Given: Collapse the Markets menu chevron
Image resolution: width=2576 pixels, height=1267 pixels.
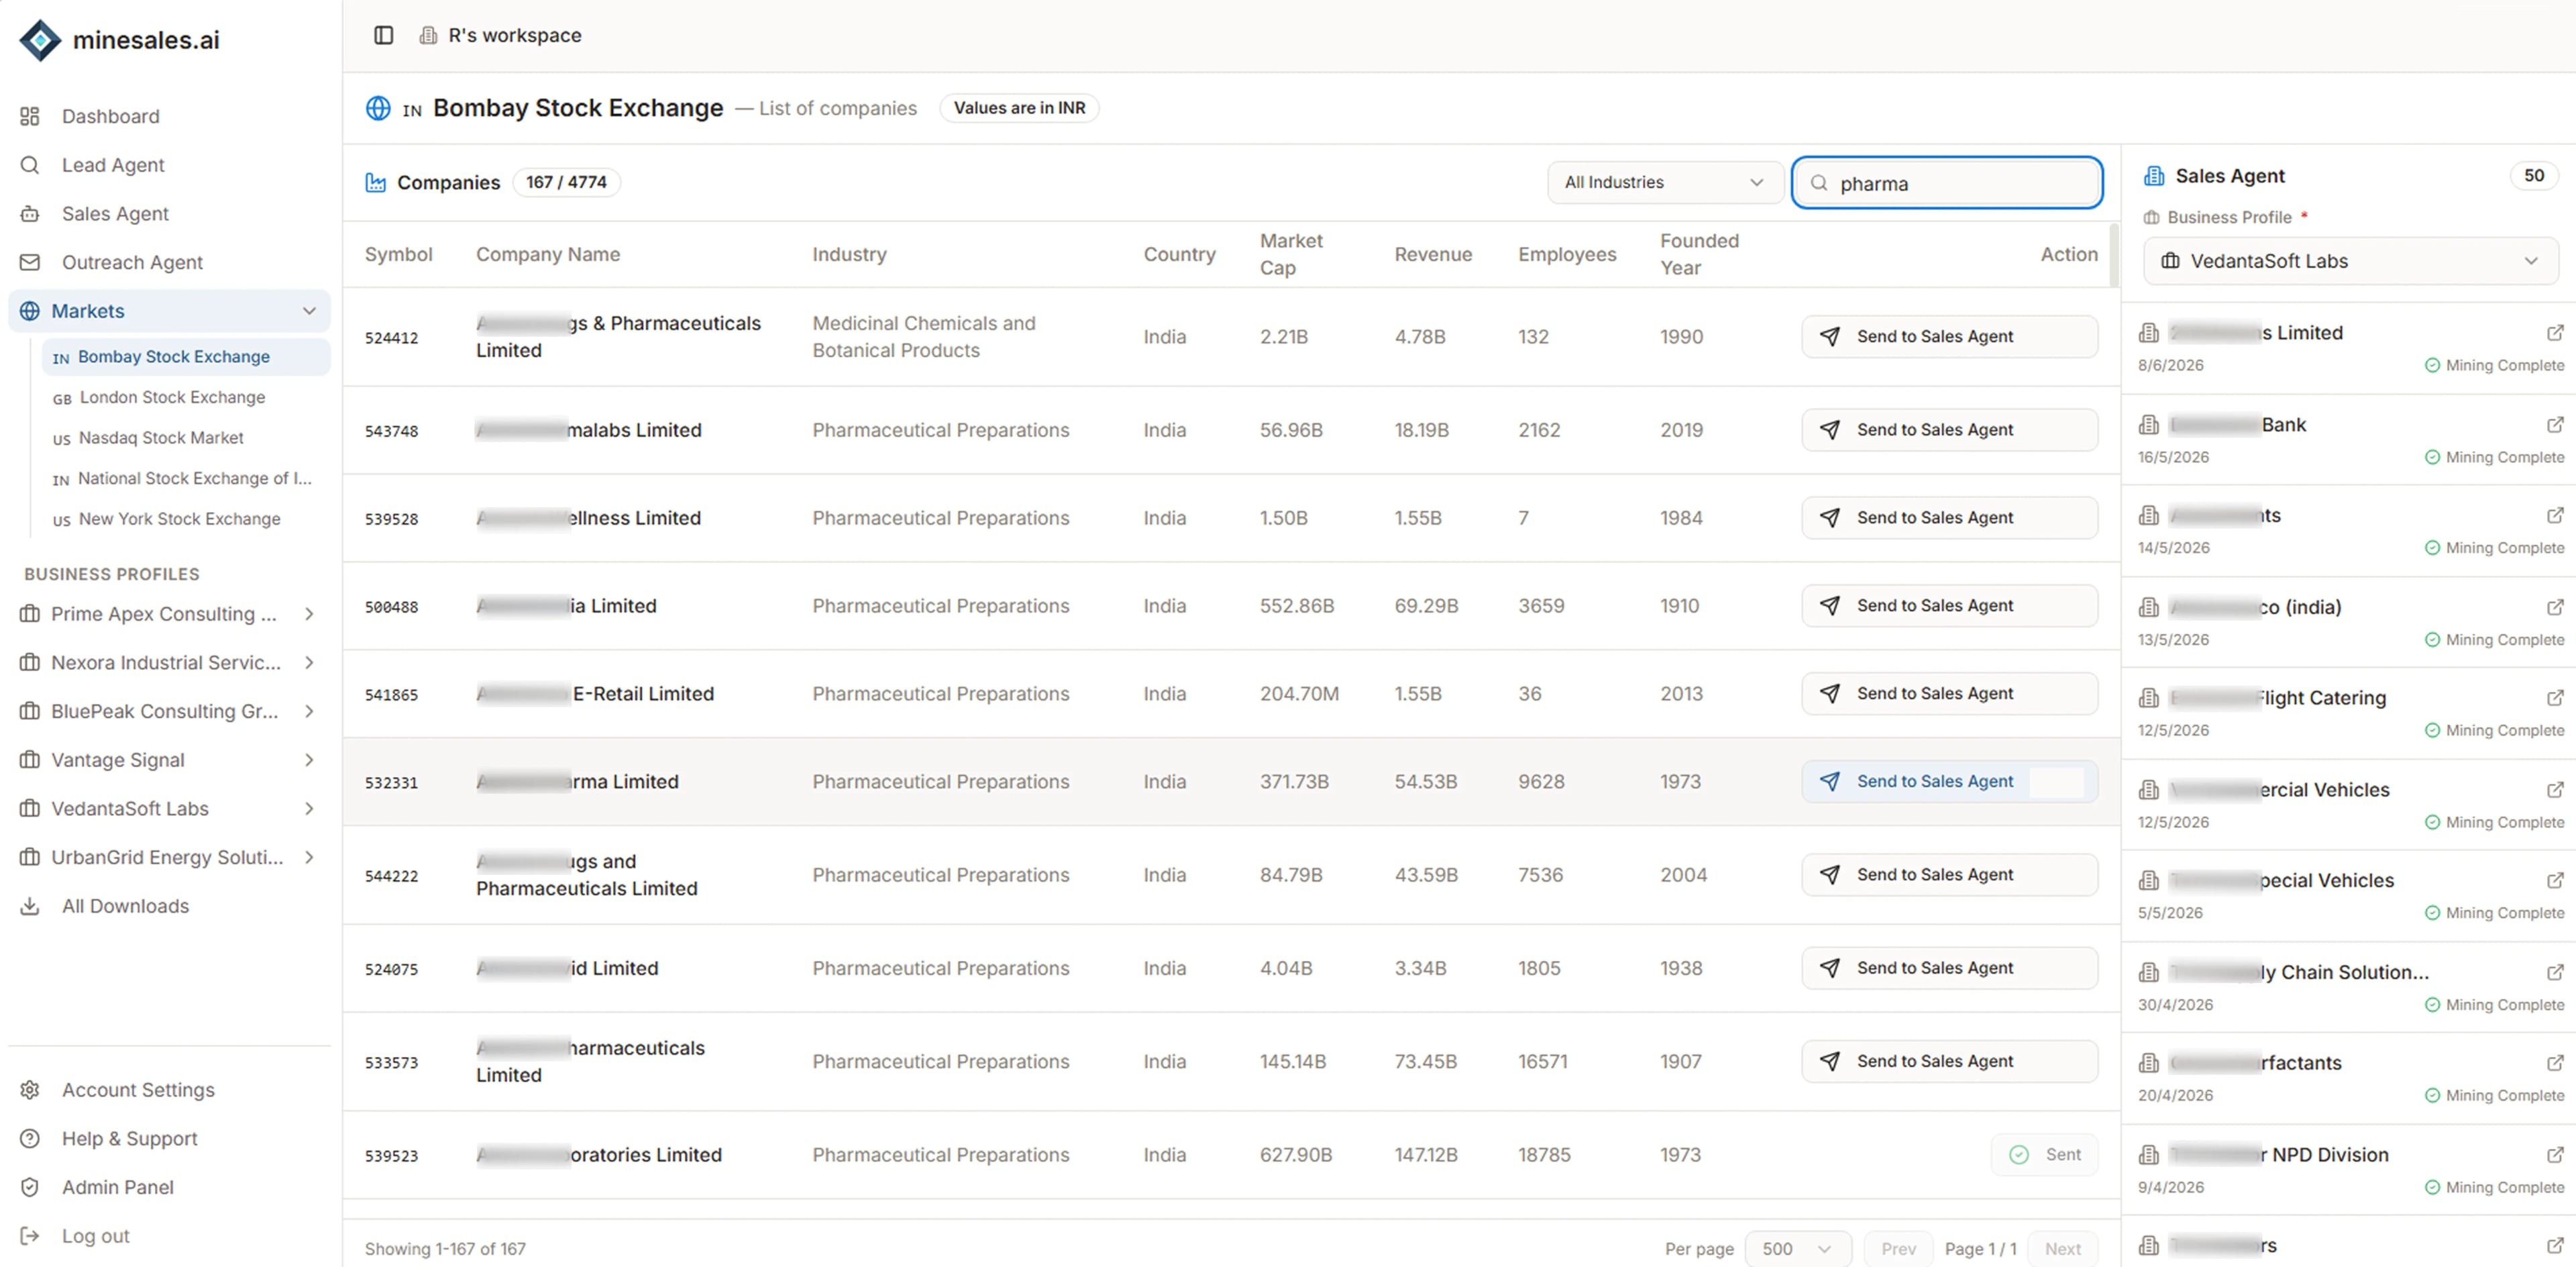Looking at the screenshot, I should 309,311.
